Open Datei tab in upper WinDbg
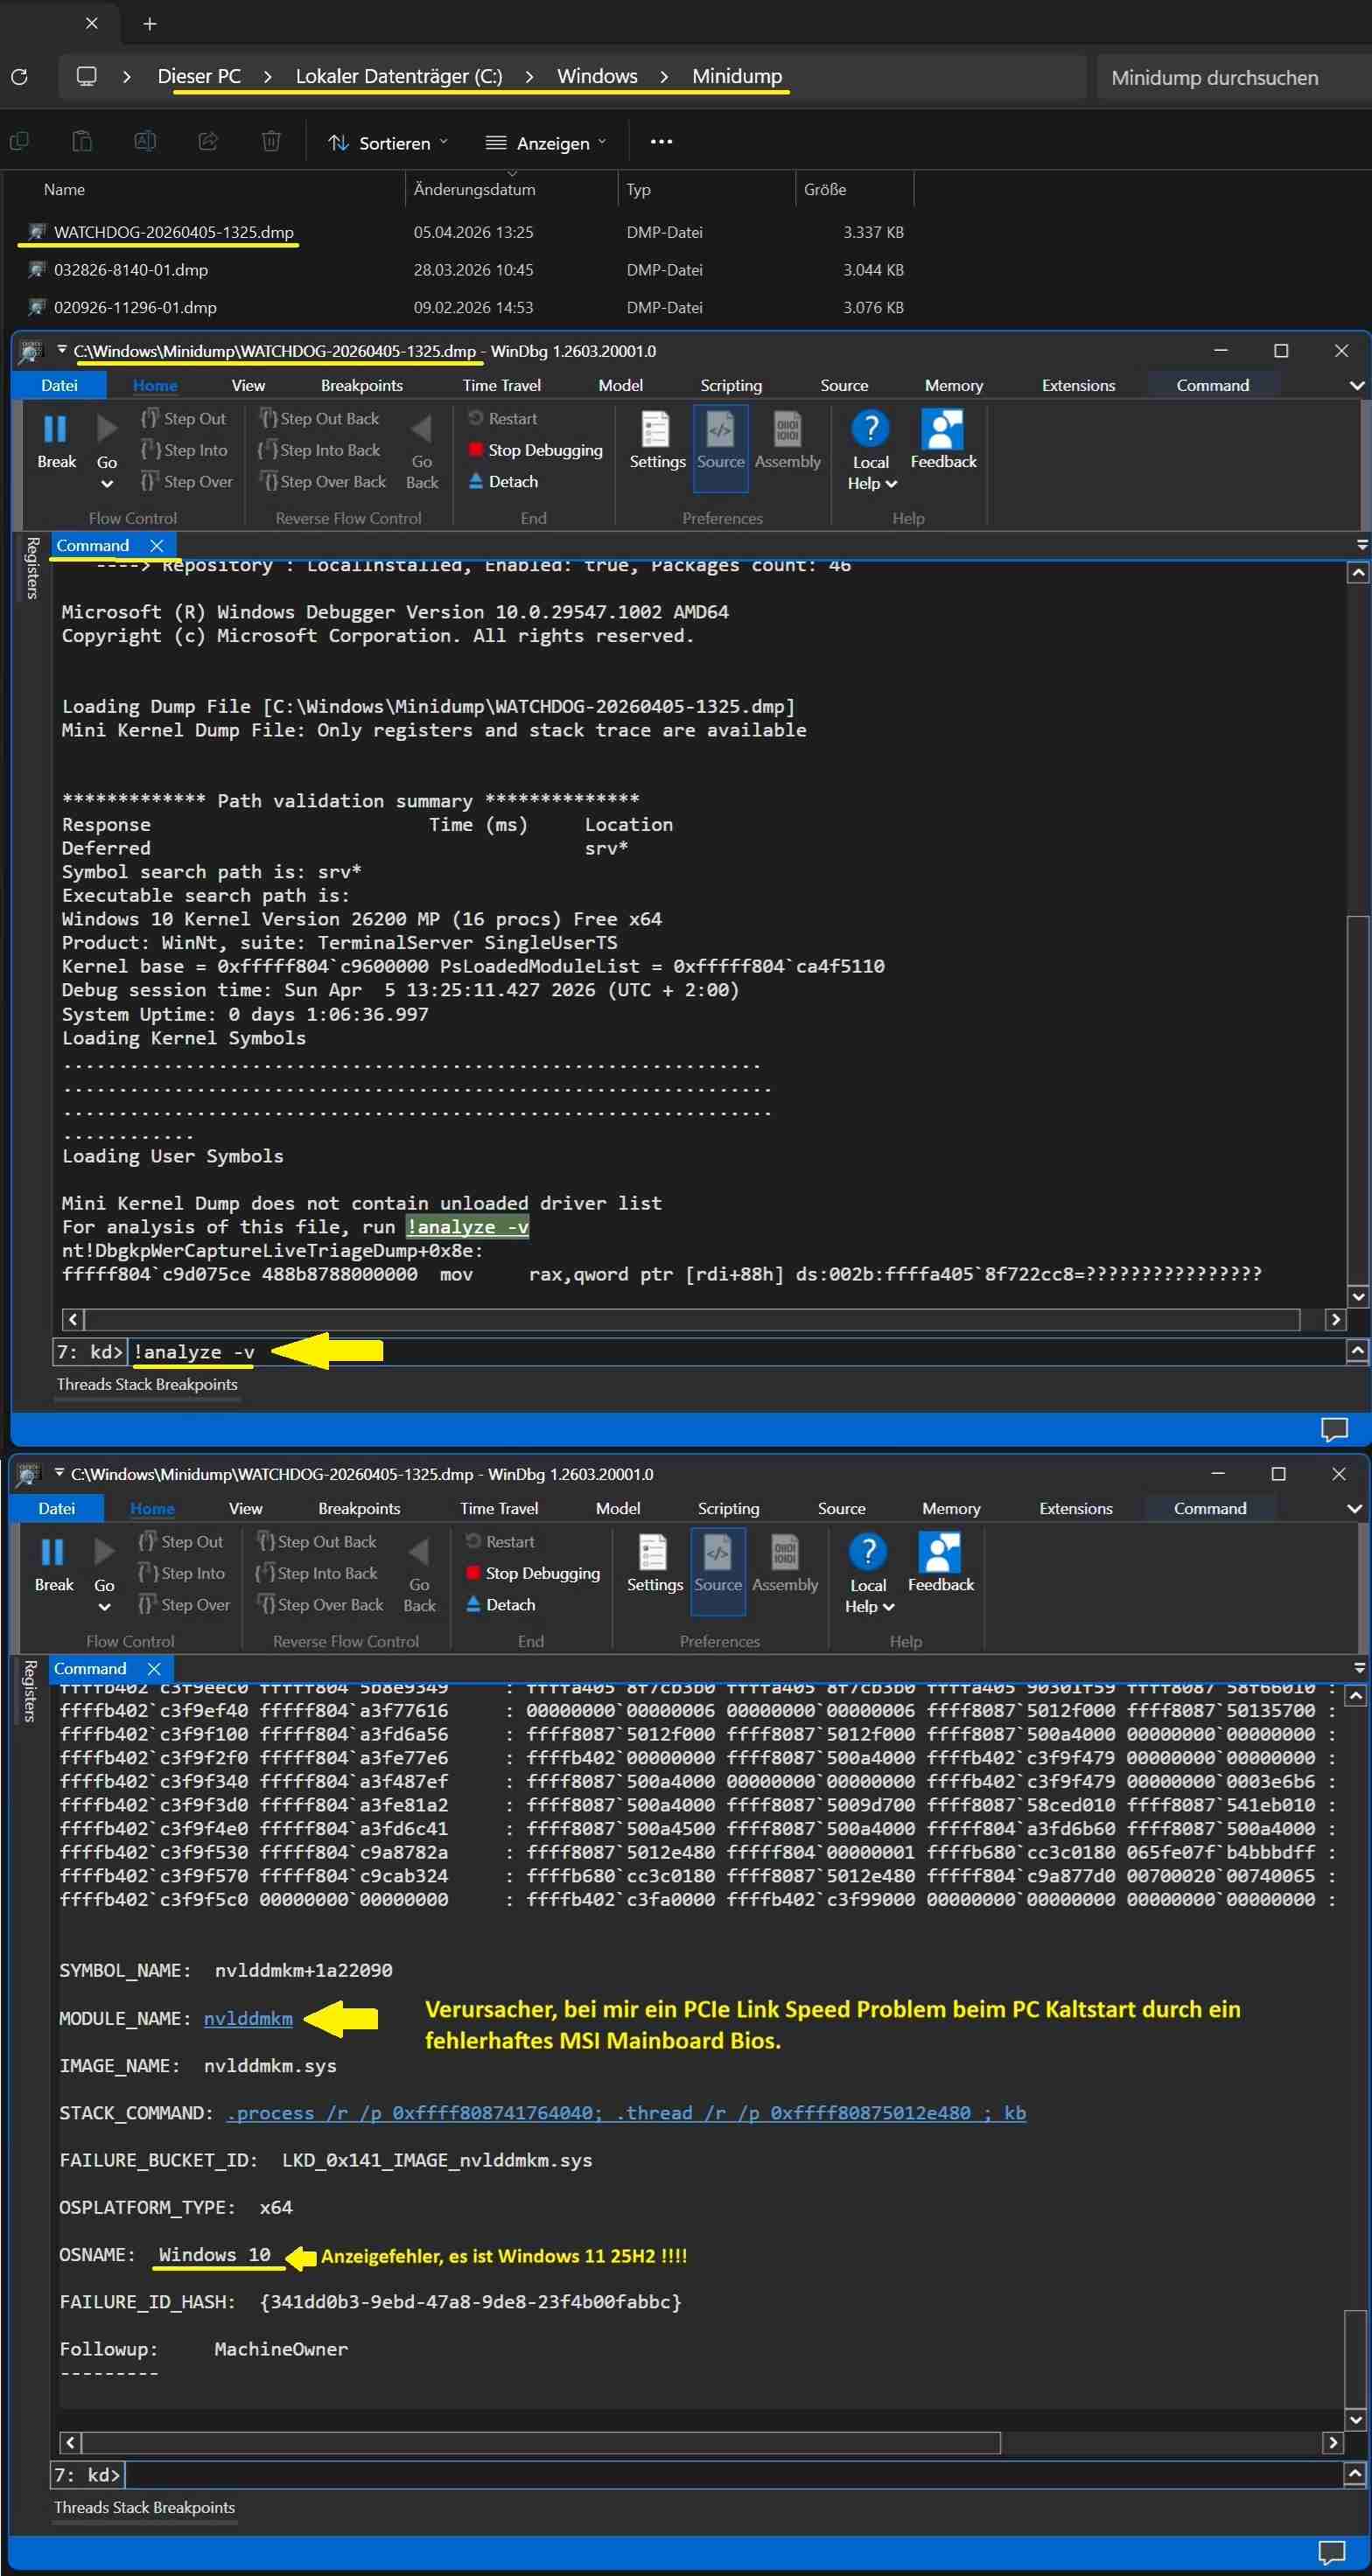Viewport: 1372px width, 2576px height. pos(59,385)
